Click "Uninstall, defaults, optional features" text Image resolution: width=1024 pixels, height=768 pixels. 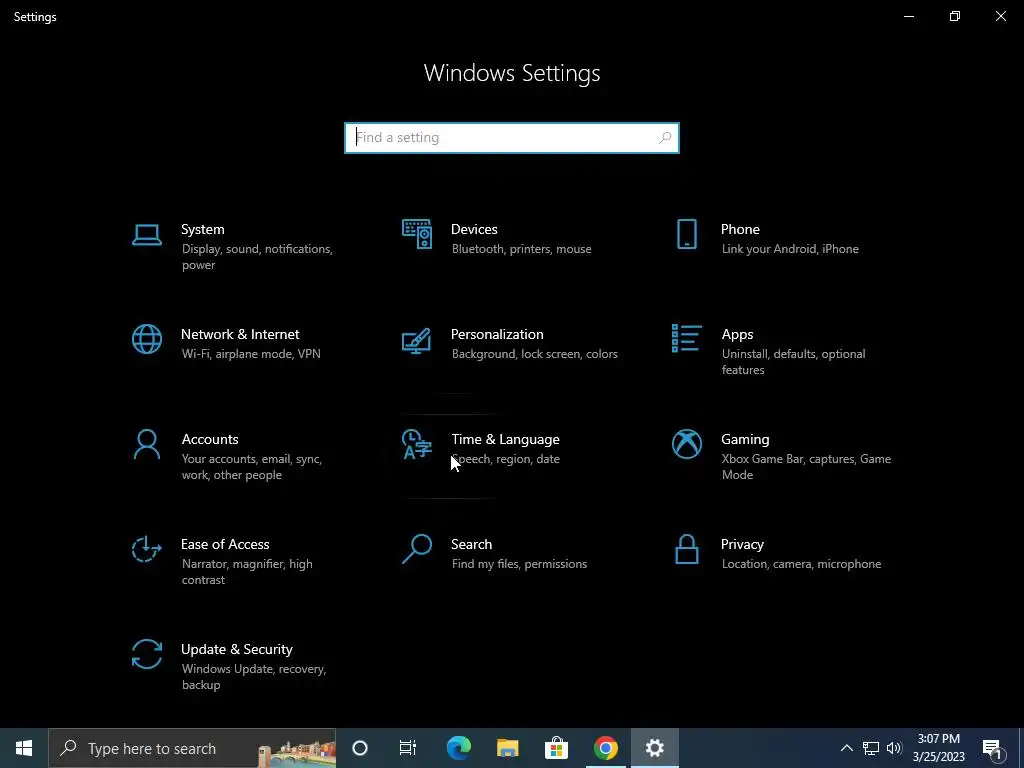click(x=793, y=362)
